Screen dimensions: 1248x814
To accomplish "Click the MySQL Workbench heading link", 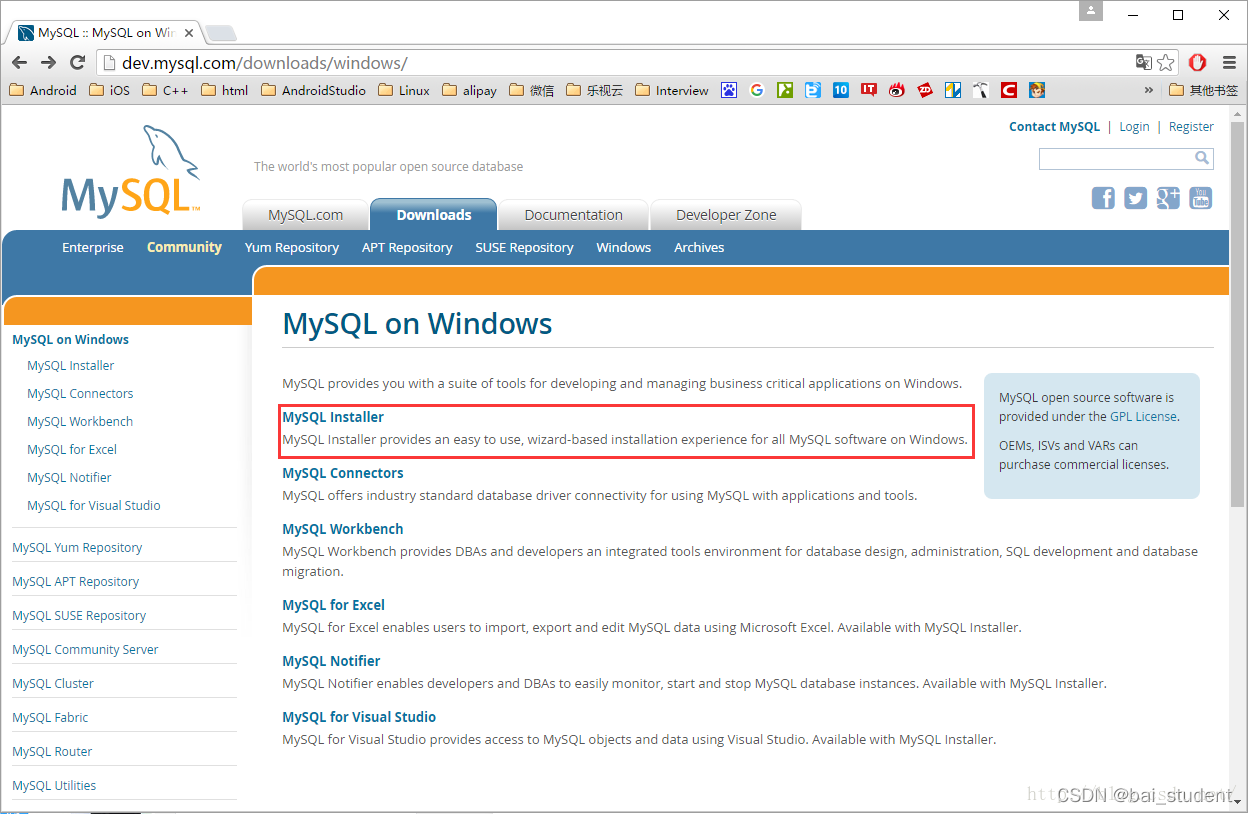I will pyautogui.click(x=343, y=529).
